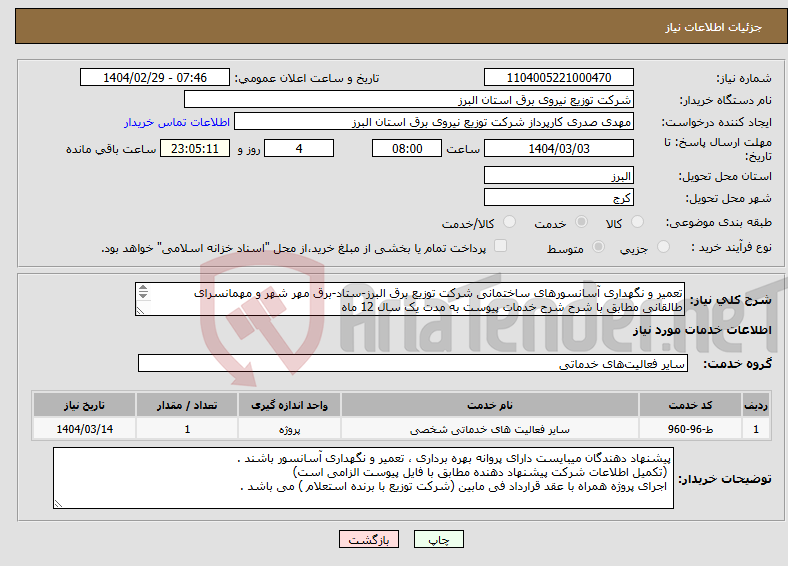Click resize handle of شرح کلی نیاز textarea

(141, 311)
